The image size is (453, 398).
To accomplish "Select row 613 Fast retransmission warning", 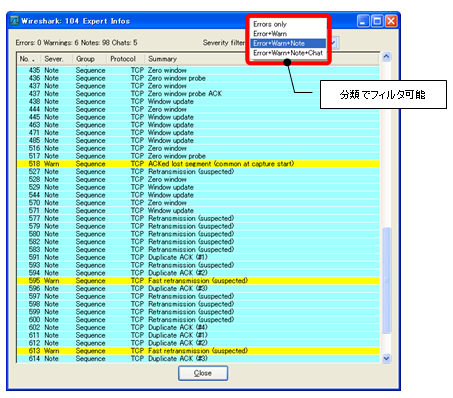I will point(198,351).
